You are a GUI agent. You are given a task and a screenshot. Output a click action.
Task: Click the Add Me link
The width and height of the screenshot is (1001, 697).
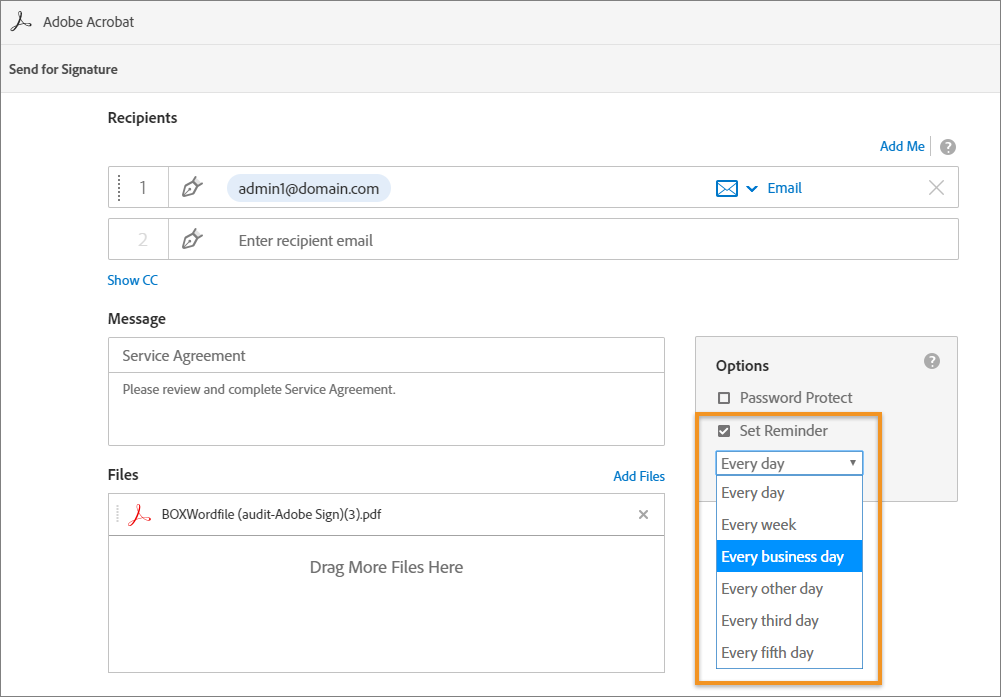901,145
